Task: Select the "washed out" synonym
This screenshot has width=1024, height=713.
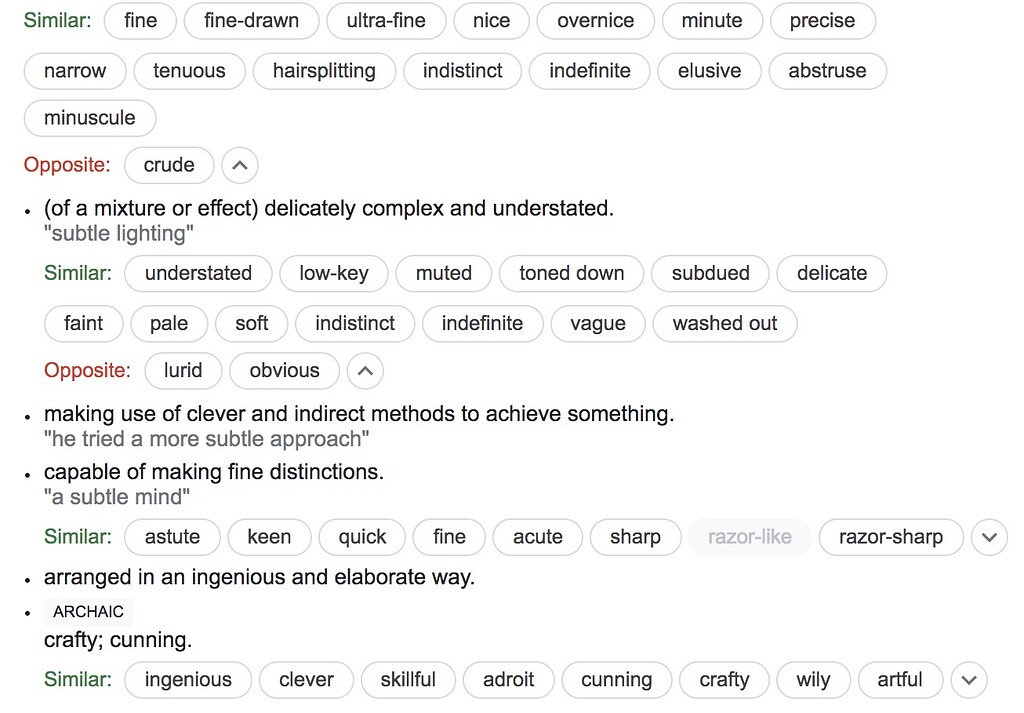Action: (724, 324)
